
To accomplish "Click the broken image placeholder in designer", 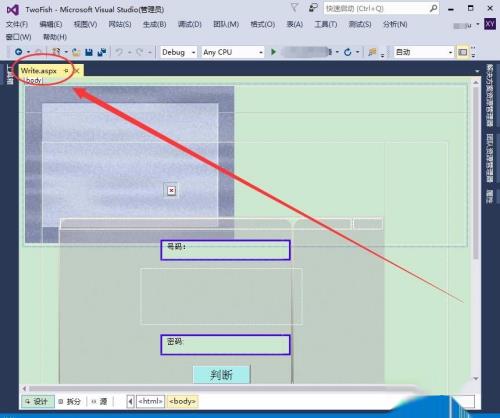I will (x=171, y=190).
